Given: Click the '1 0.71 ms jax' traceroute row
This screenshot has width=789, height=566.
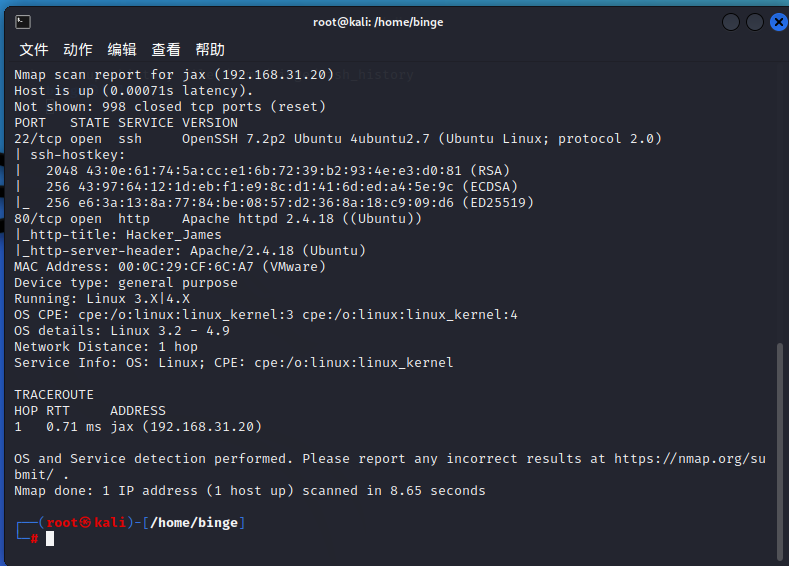Looking at the screenshot, I should (138, 427).
